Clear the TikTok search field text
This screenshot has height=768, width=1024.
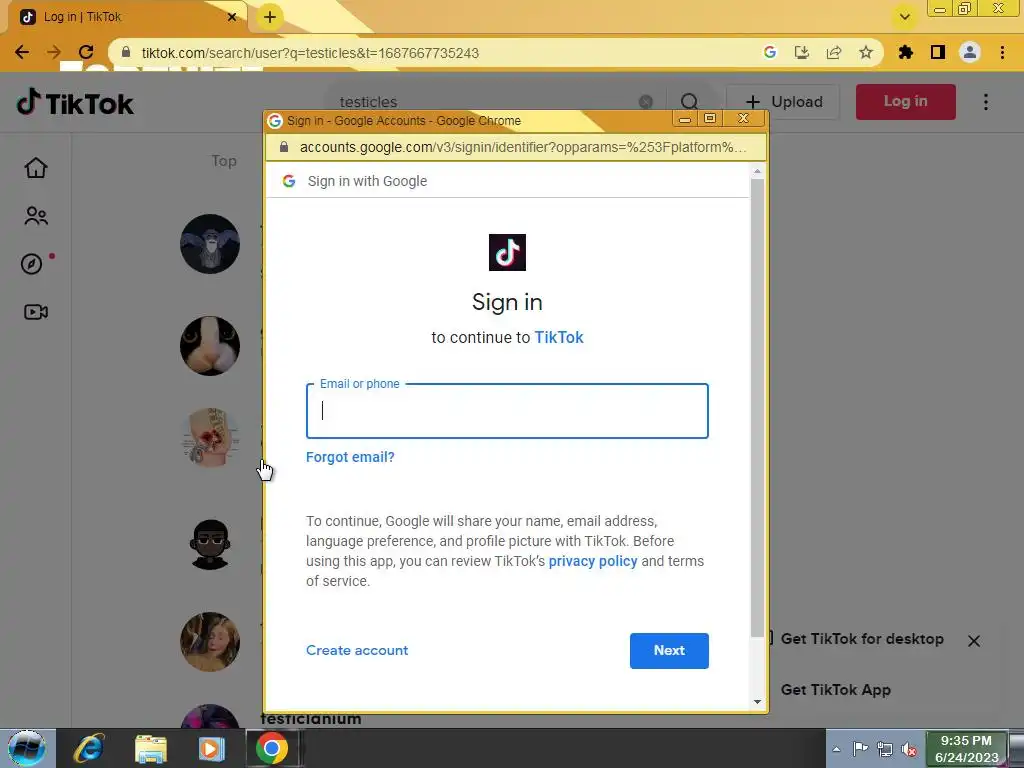click(x=645, y=102)
